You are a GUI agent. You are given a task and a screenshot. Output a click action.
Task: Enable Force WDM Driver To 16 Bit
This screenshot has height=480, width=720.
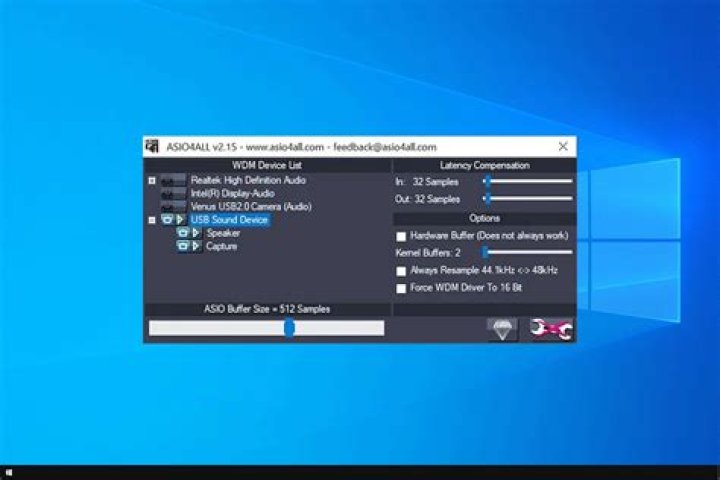click(402, 288)
